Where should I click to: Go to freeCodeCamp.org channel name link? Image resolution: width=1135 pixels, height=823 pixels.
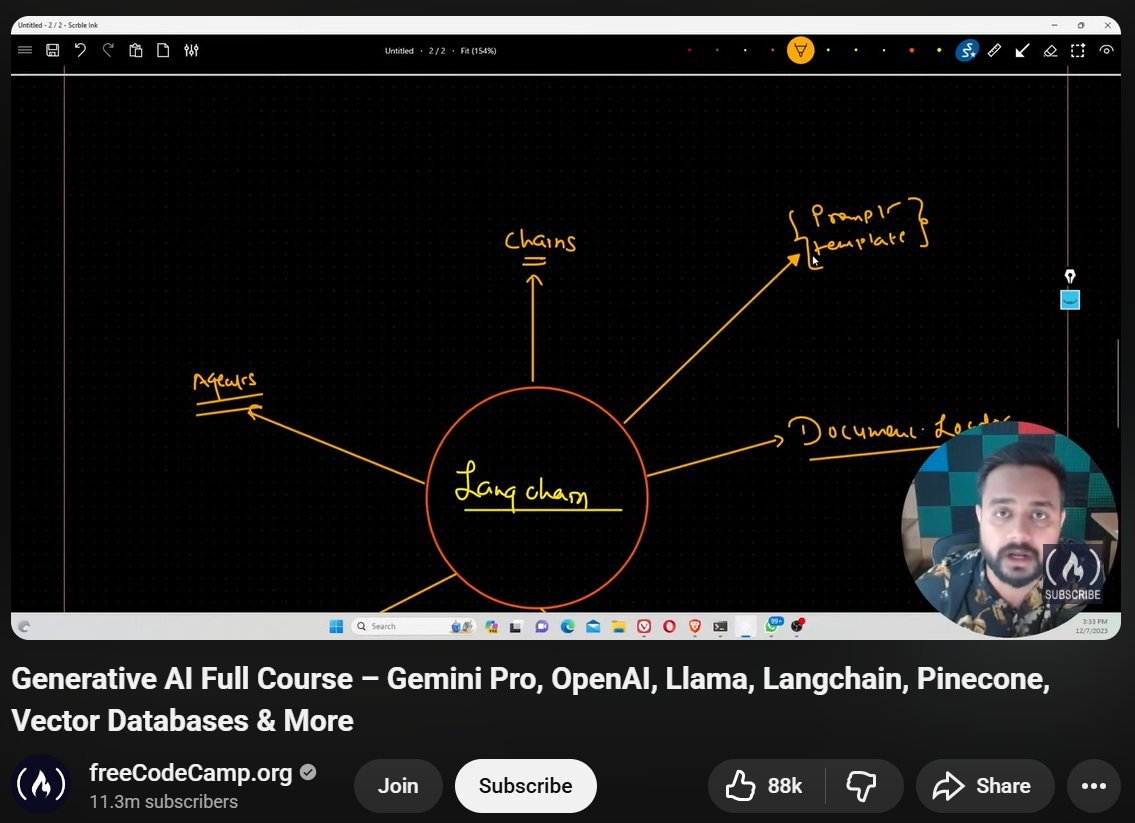(x=190, y=773)
